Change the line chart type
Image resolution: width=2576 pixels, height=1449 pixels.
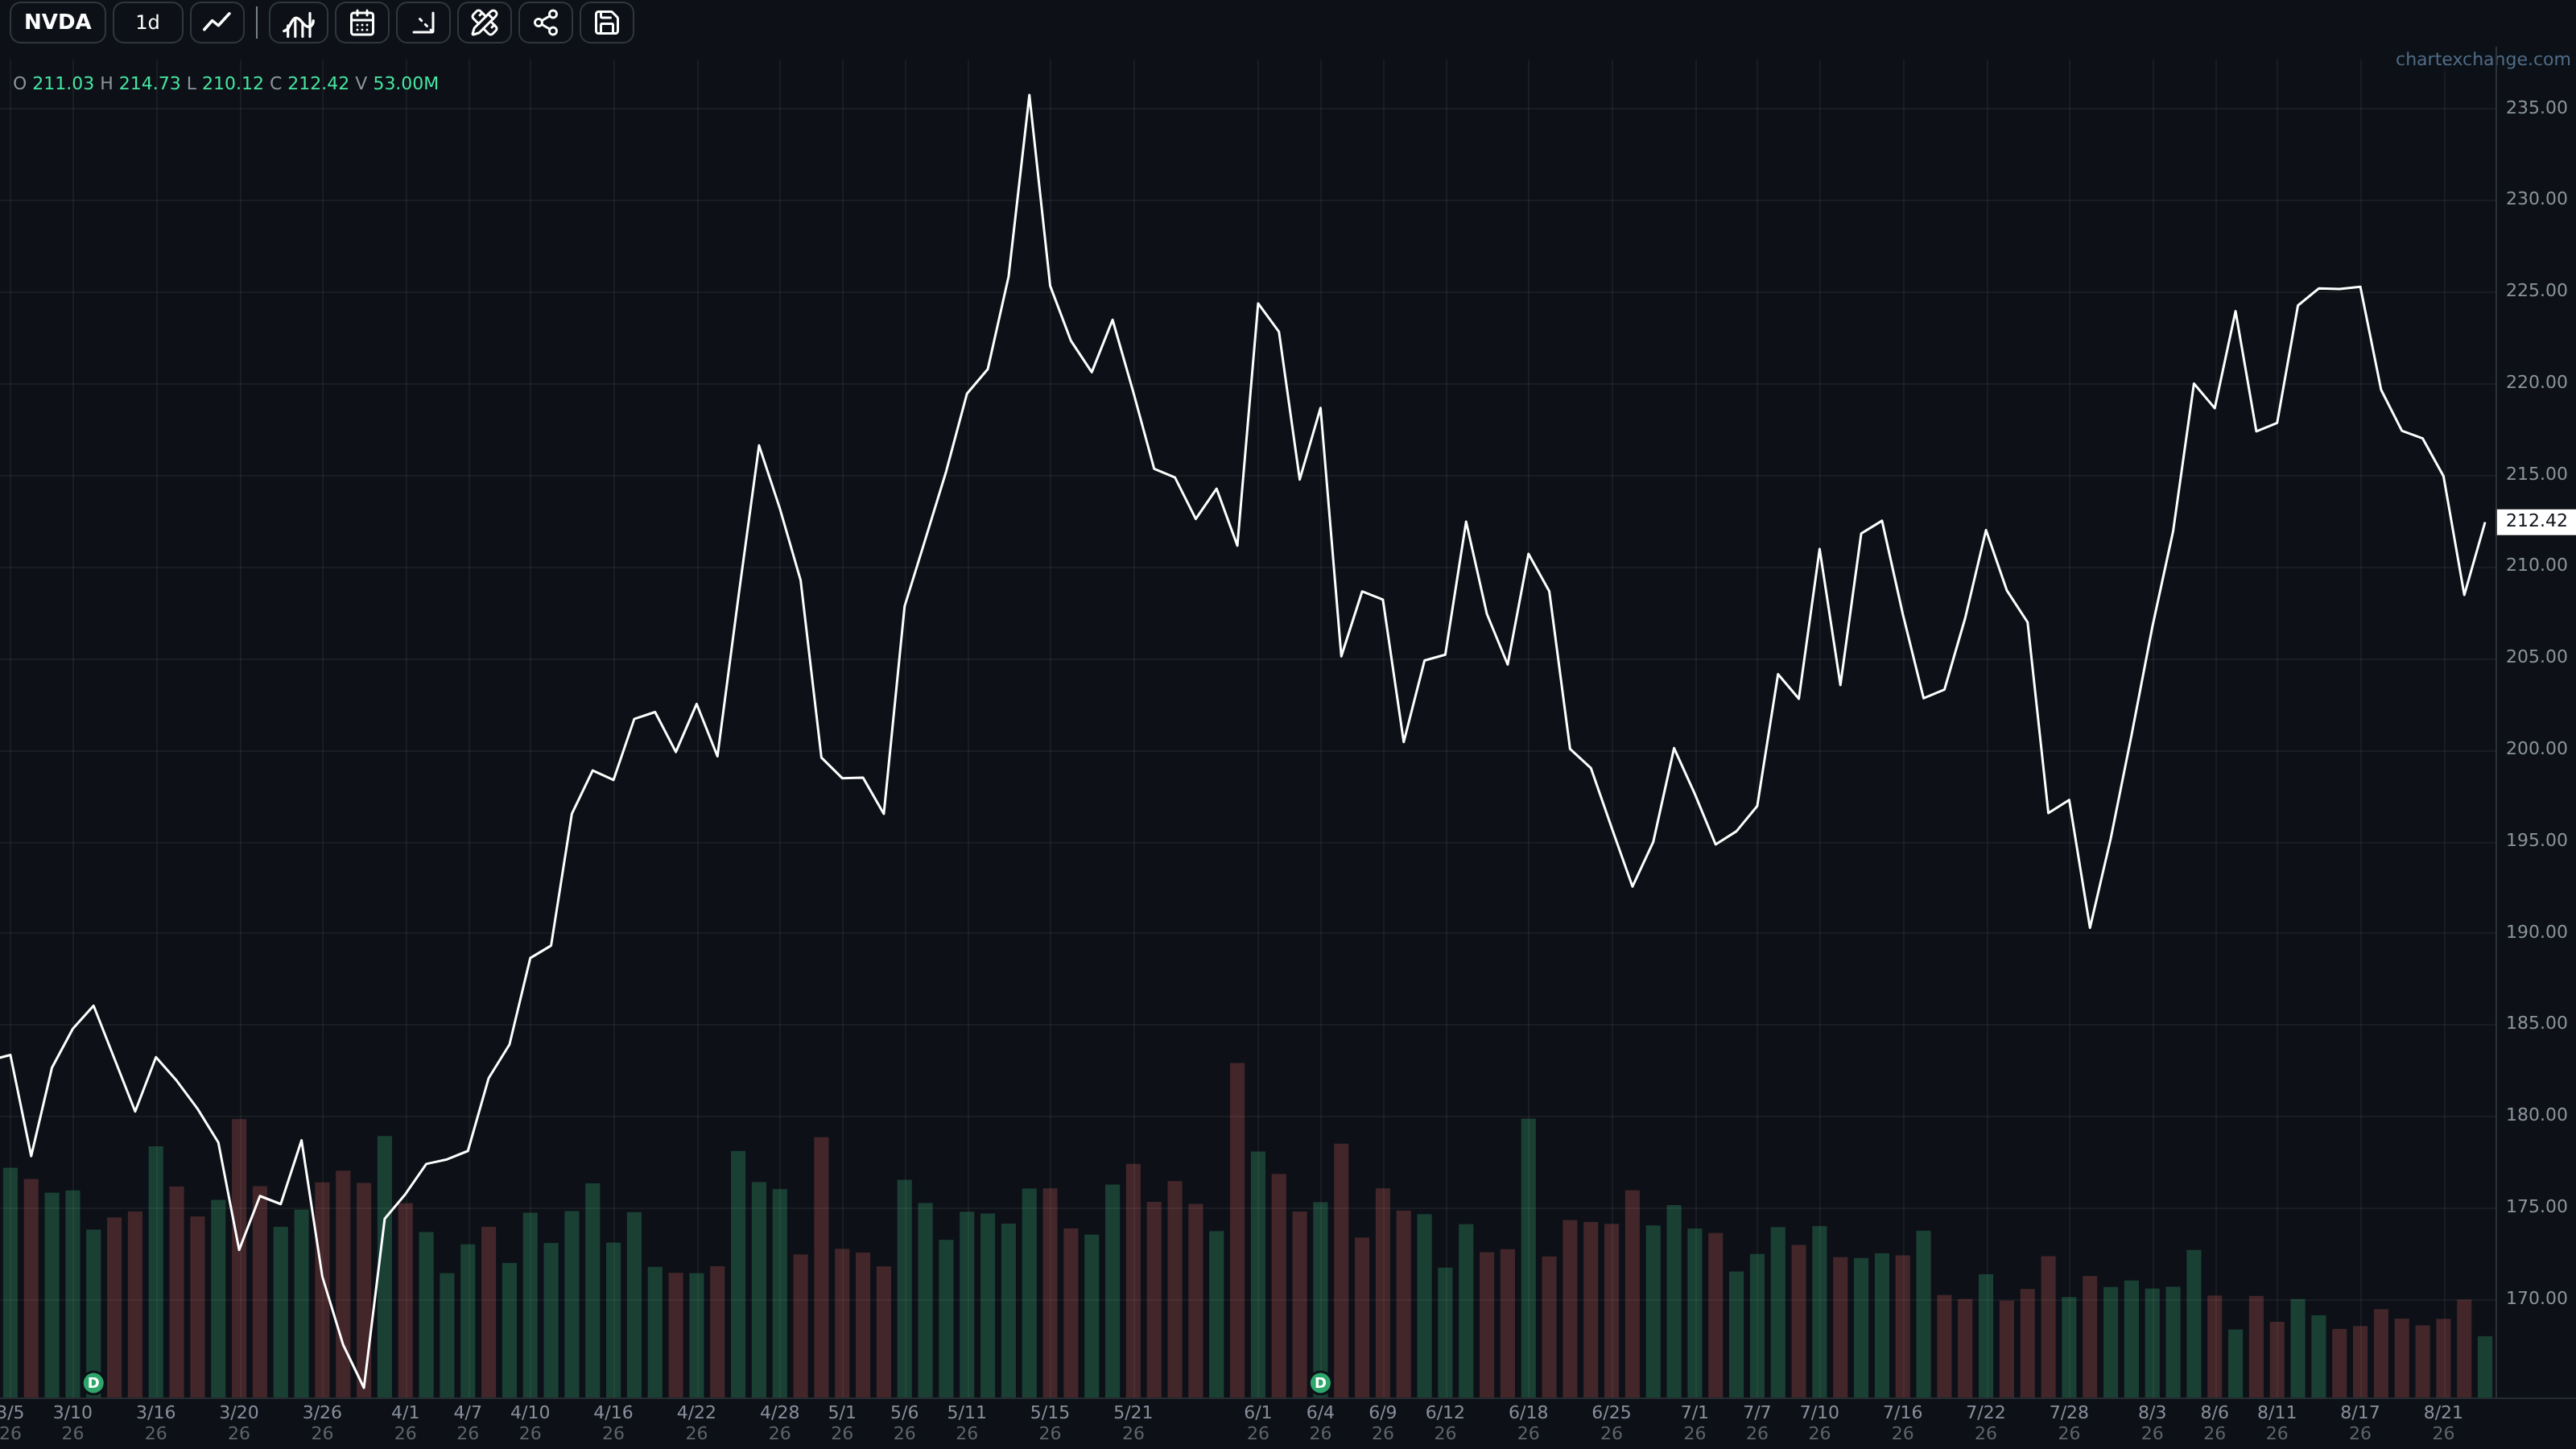coord(217,22)
